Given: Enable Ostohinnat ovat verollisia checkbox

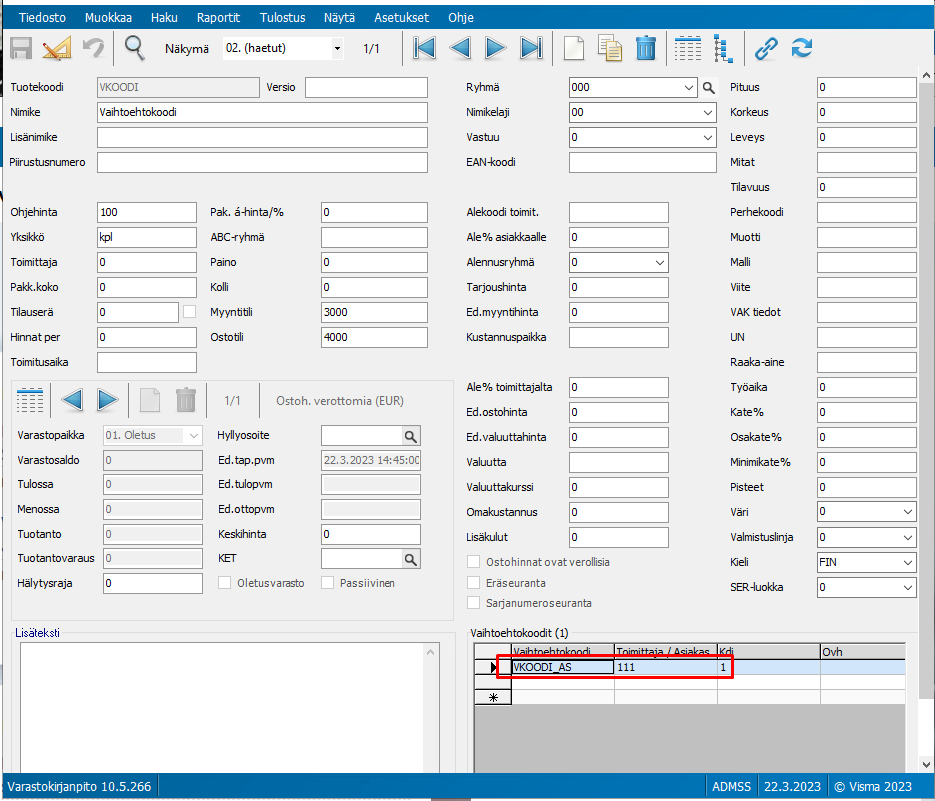Looking at the screenshot, I should 475,562.
